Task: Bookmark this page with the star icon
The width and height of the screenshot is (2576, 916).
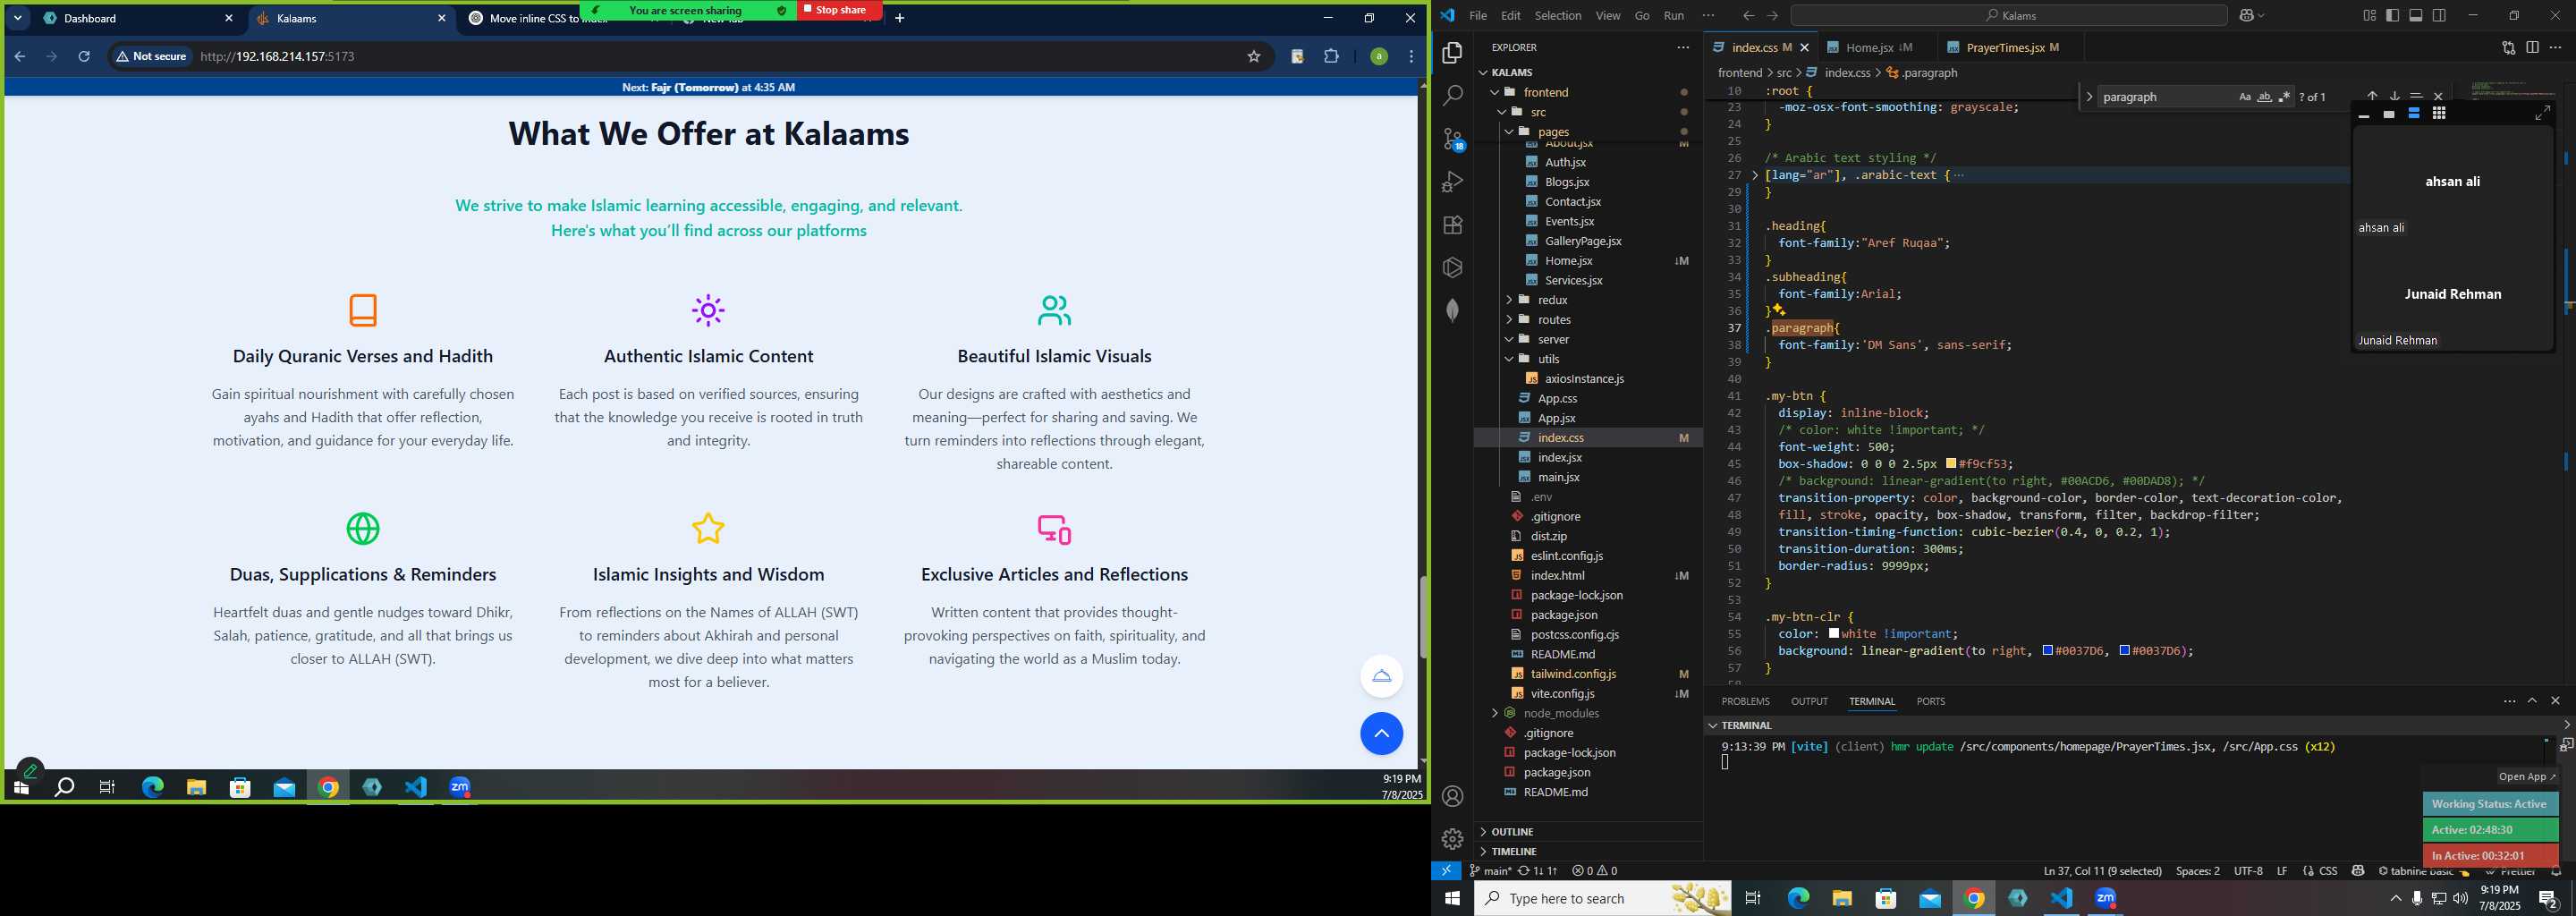Action: tap(1253, 56)
